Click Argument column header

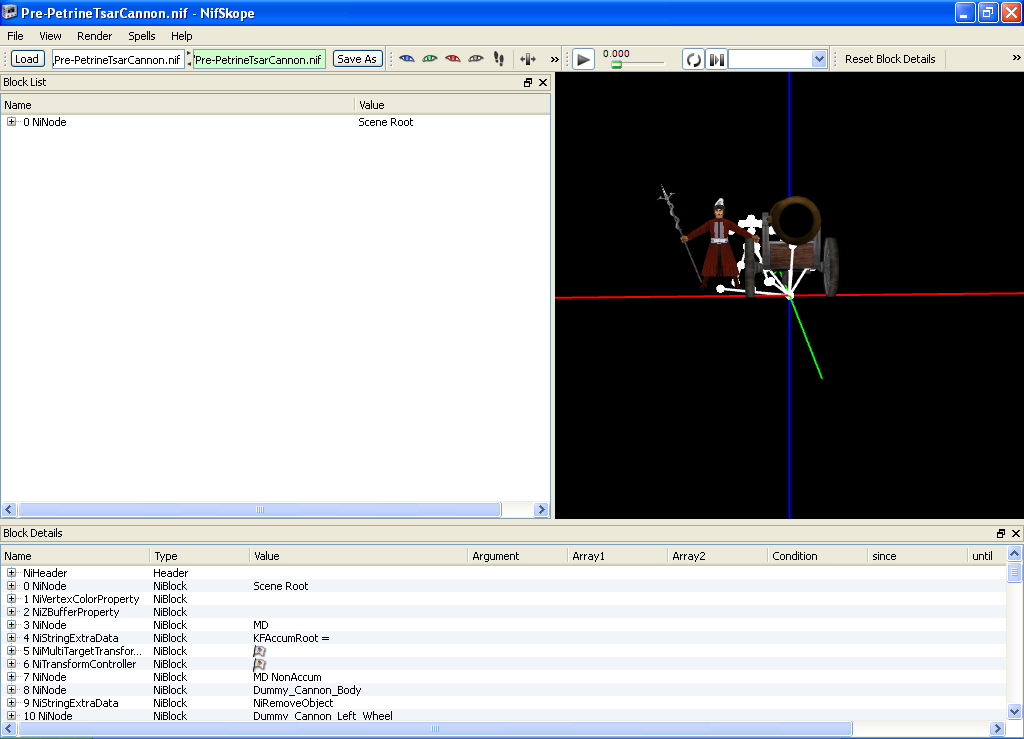518,556
